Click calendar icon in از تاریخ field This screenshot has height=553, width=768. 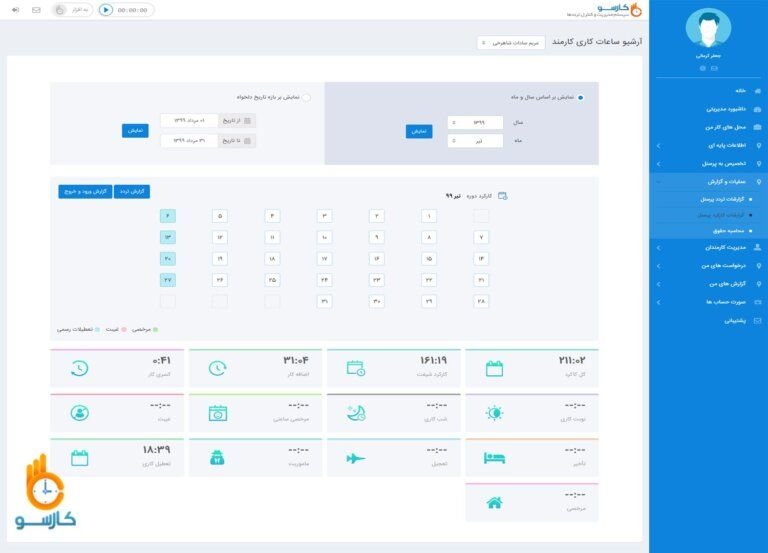pos(247,120)
